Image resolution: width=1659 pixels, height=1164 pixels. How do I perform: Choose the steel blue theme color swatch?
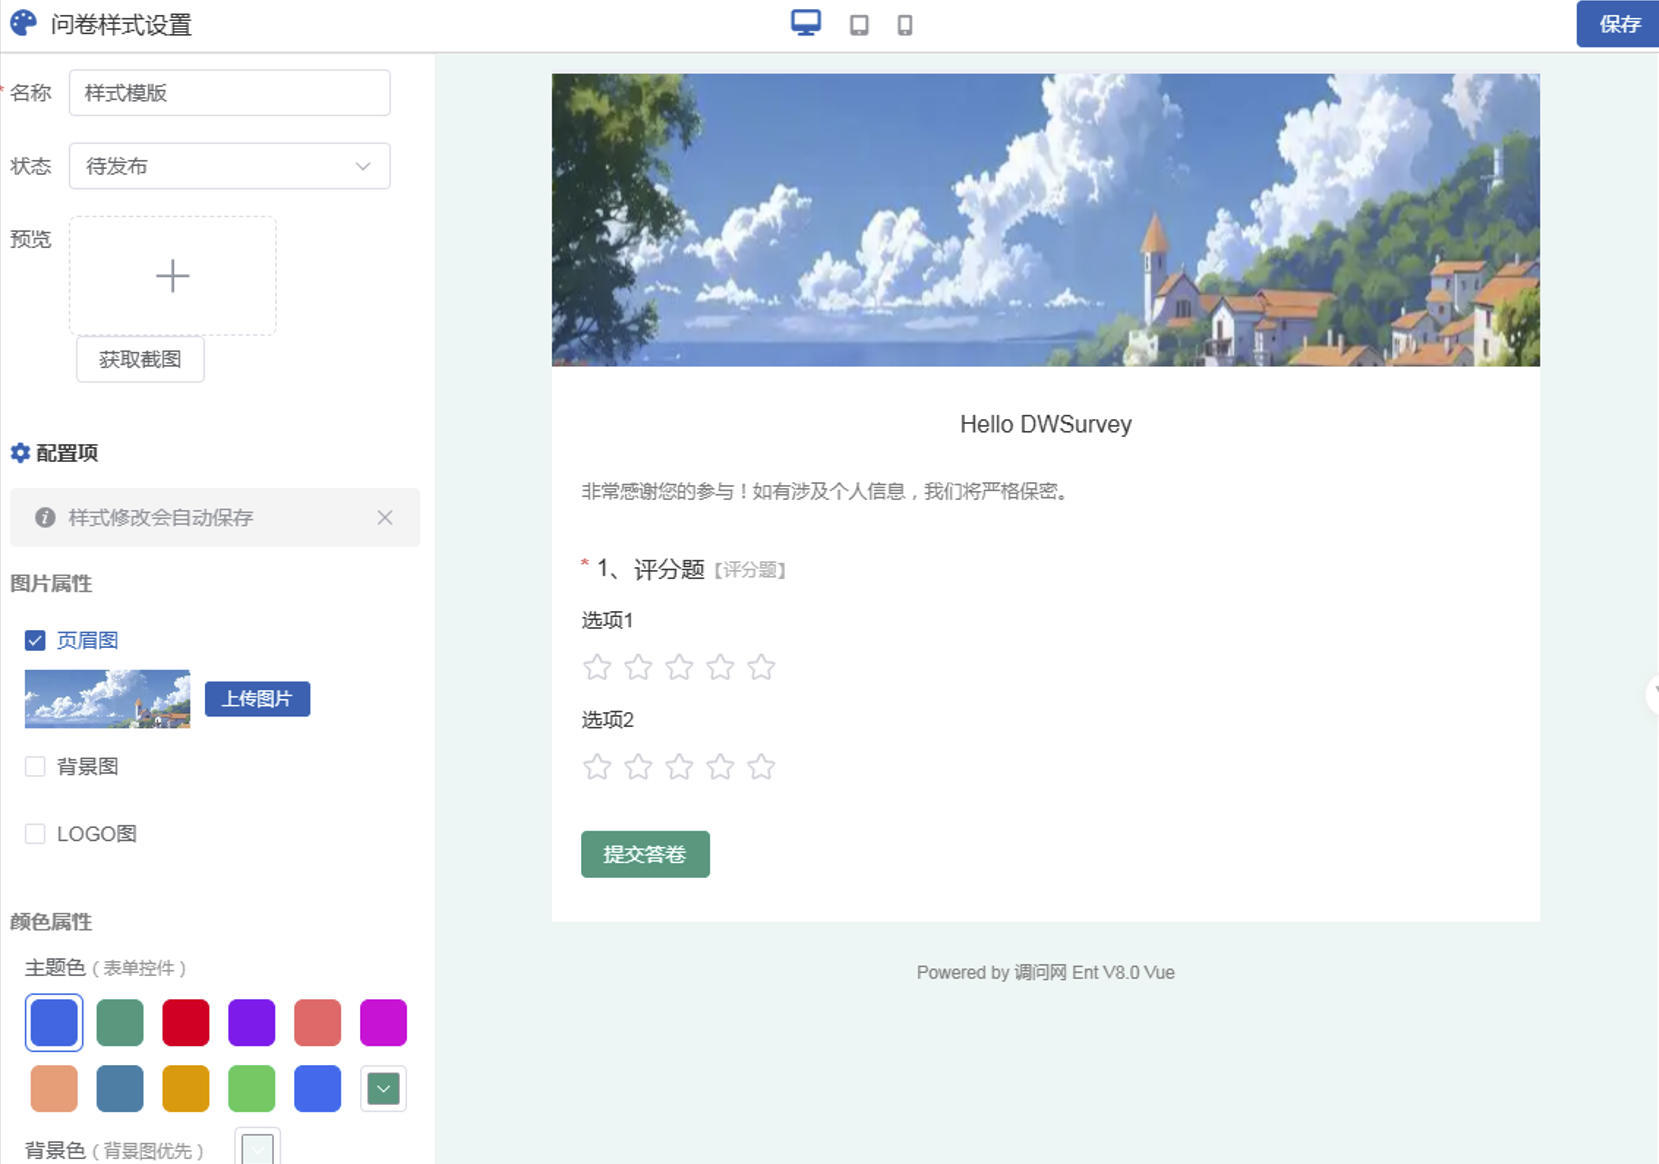click(120, 1088)
